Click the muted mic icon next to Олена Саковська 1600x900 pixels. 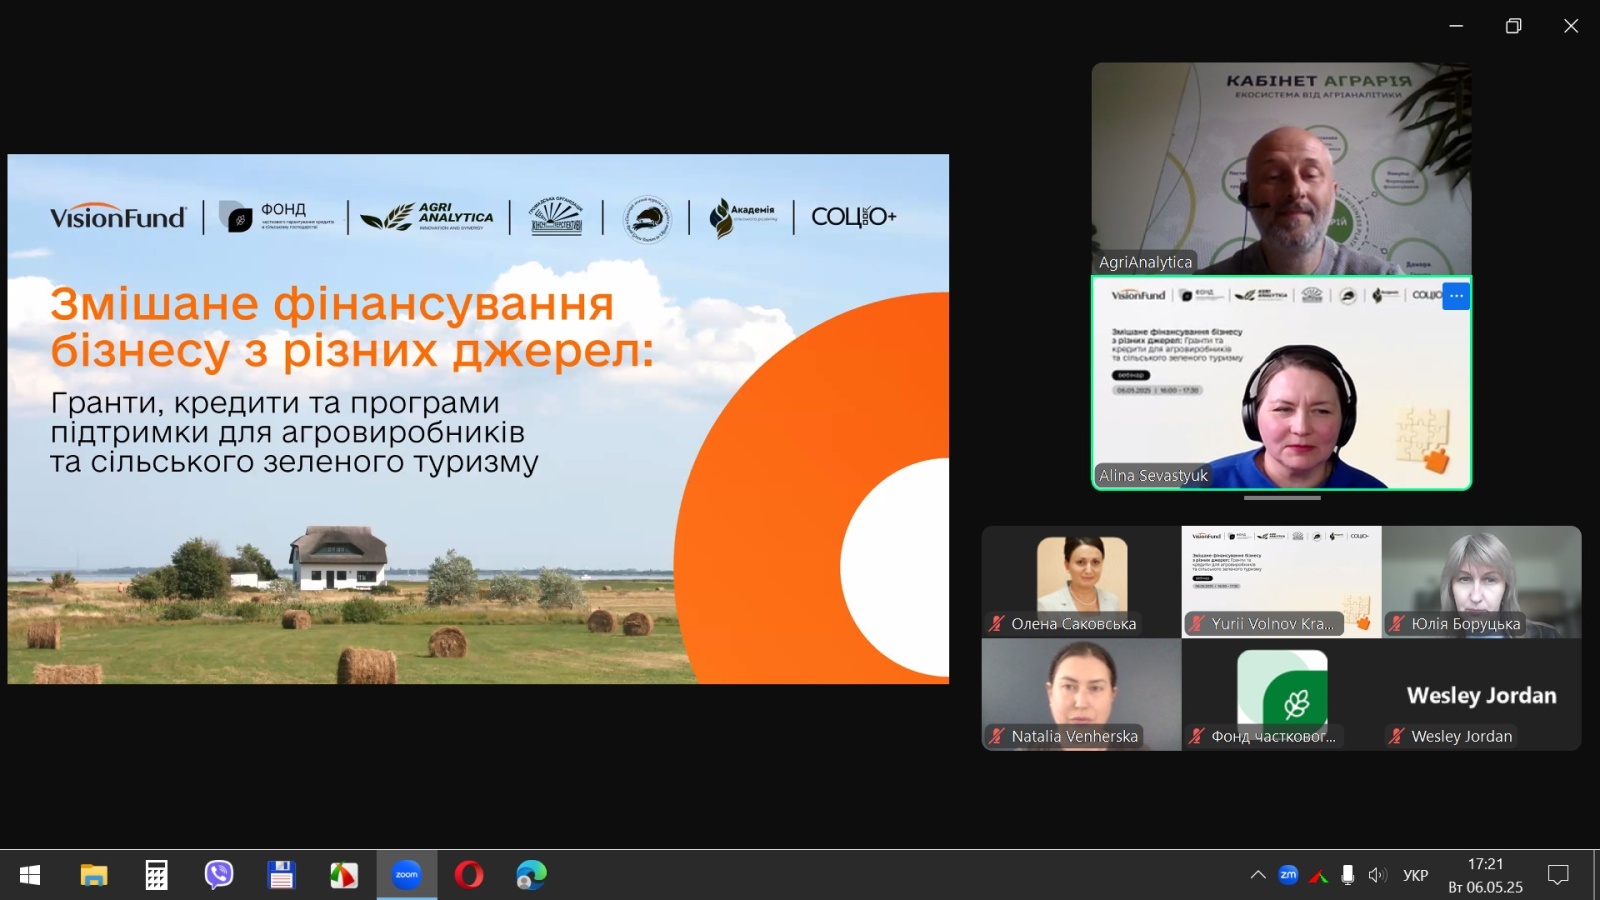[997, 624]
